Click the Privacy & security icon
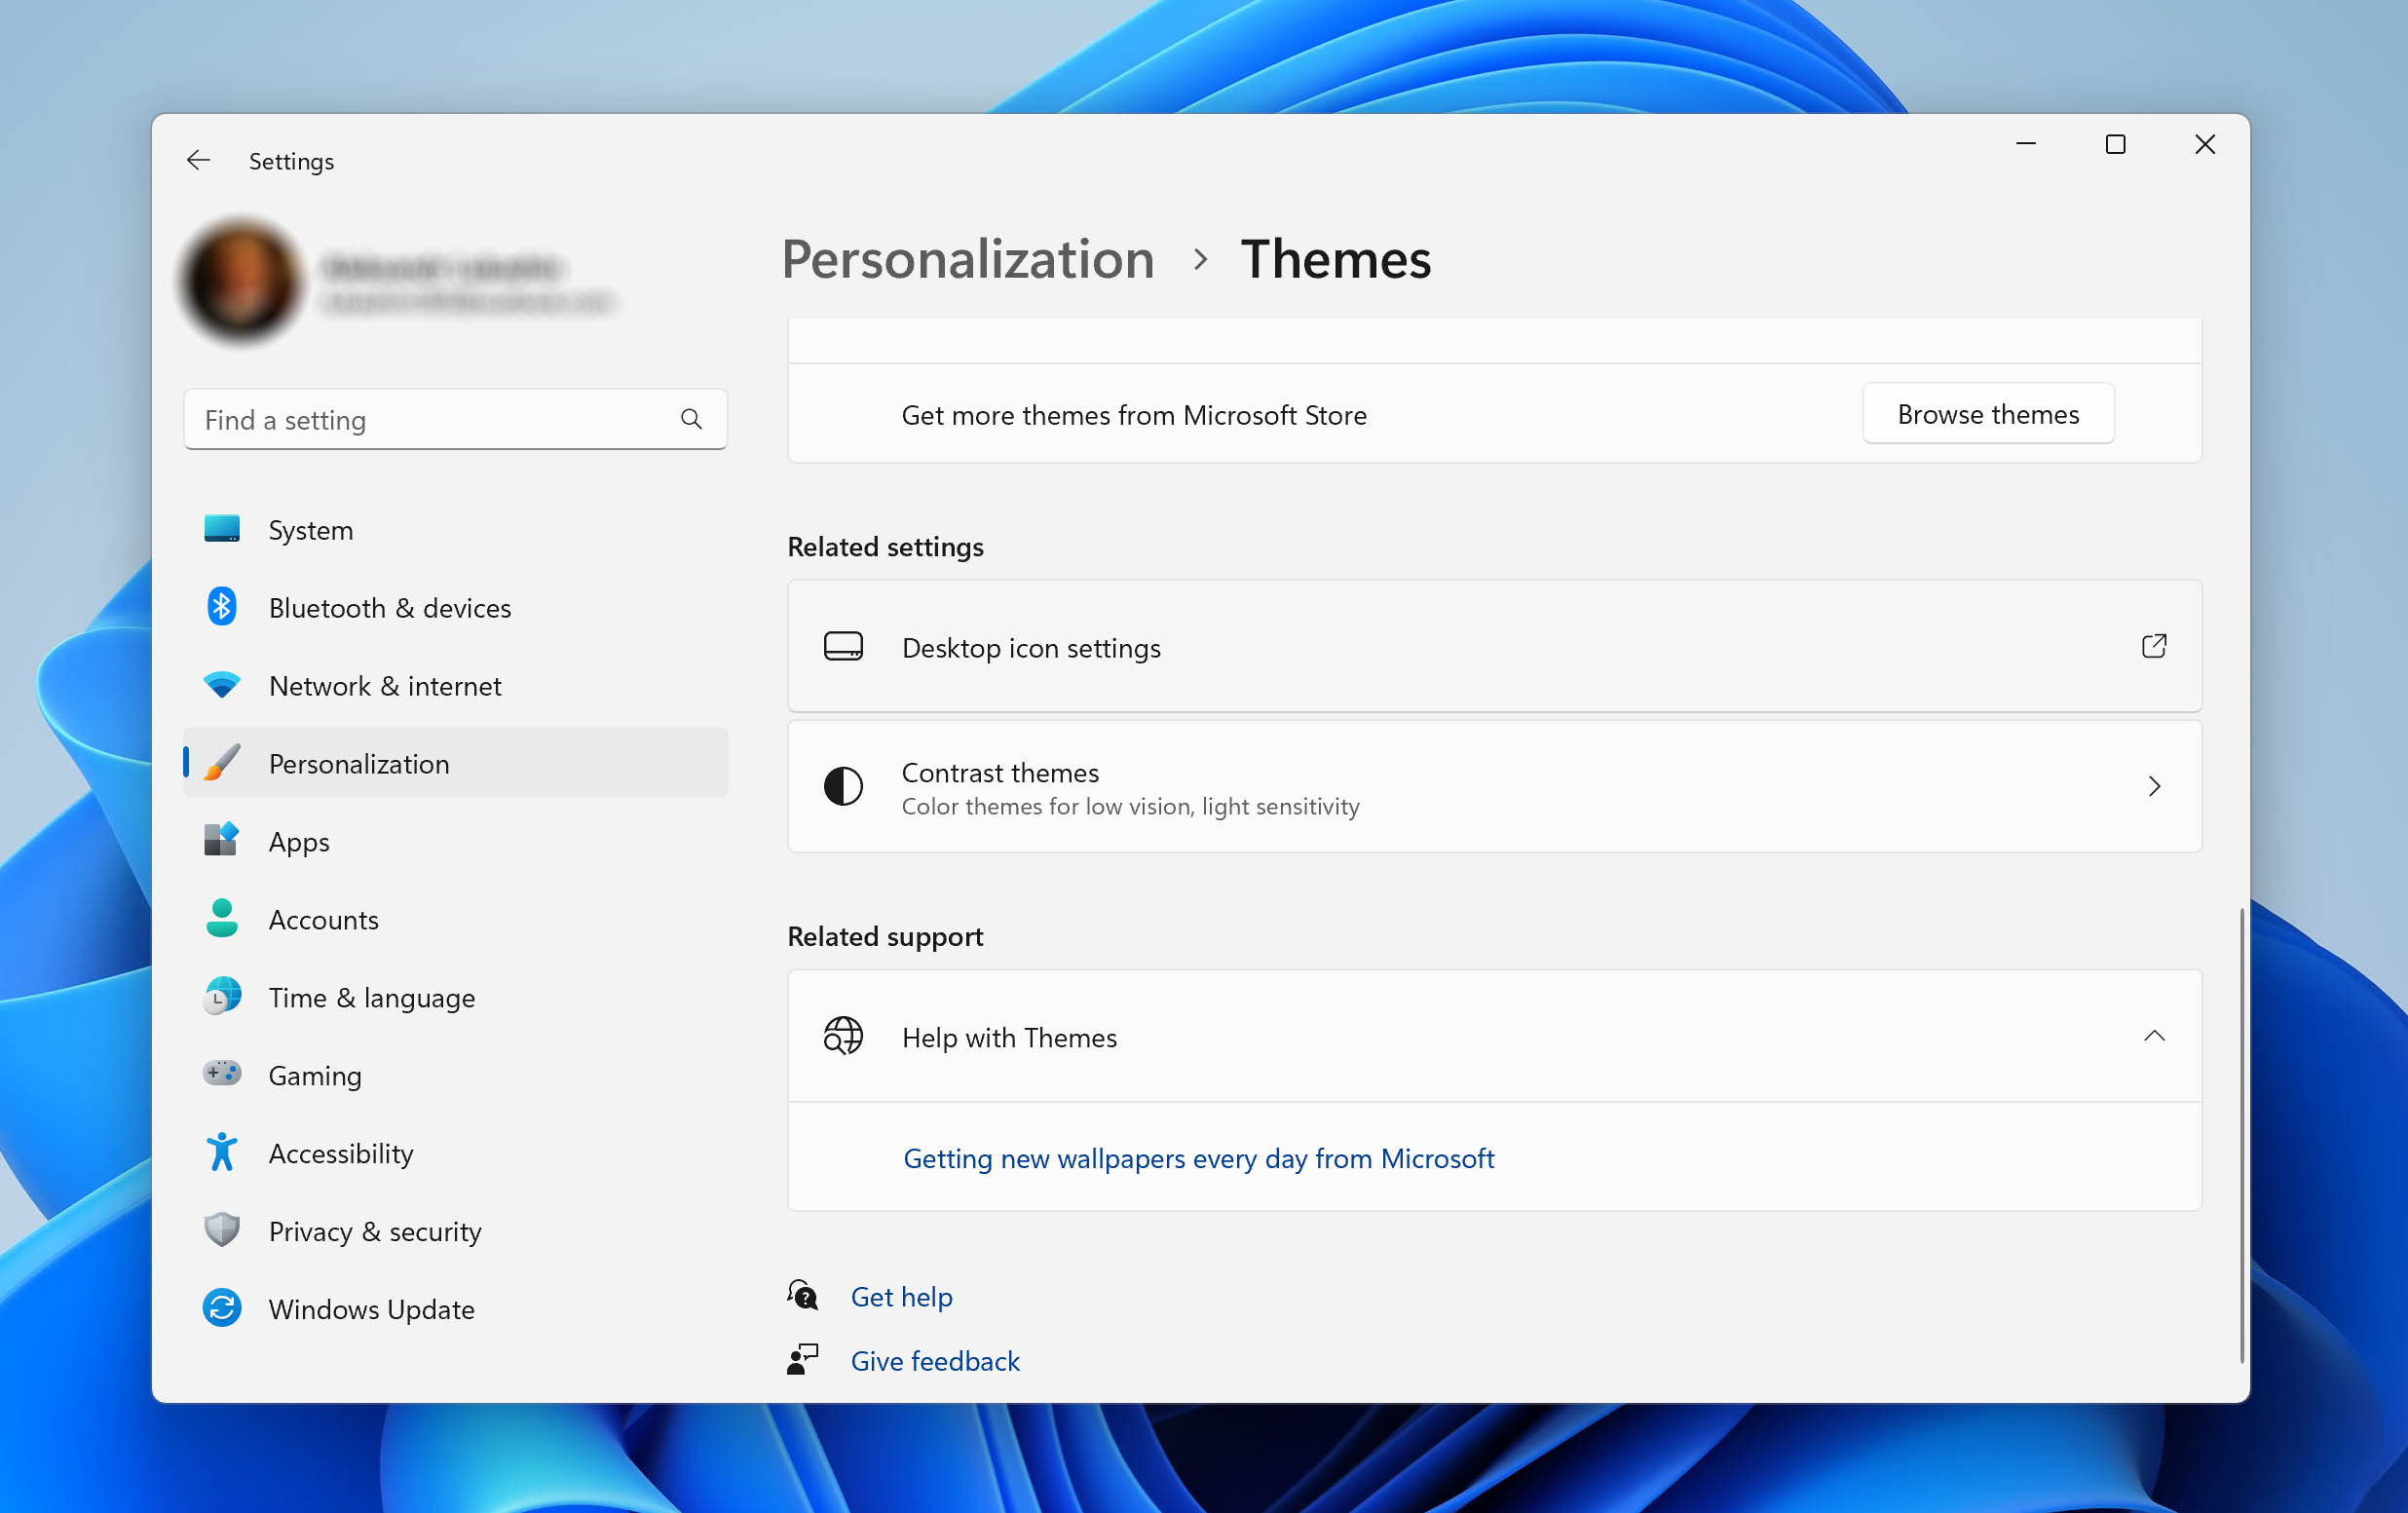Screen dimensions: 2408x1513 point(223,1230)
